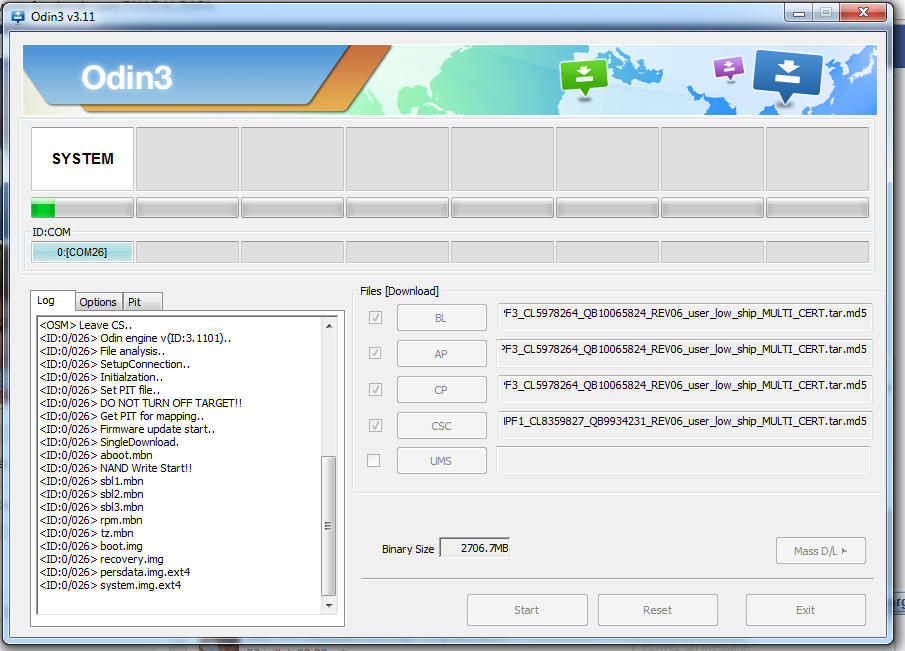Click the SYSTEM status box
The image size is (905, 651).
(x=83, y=159)
